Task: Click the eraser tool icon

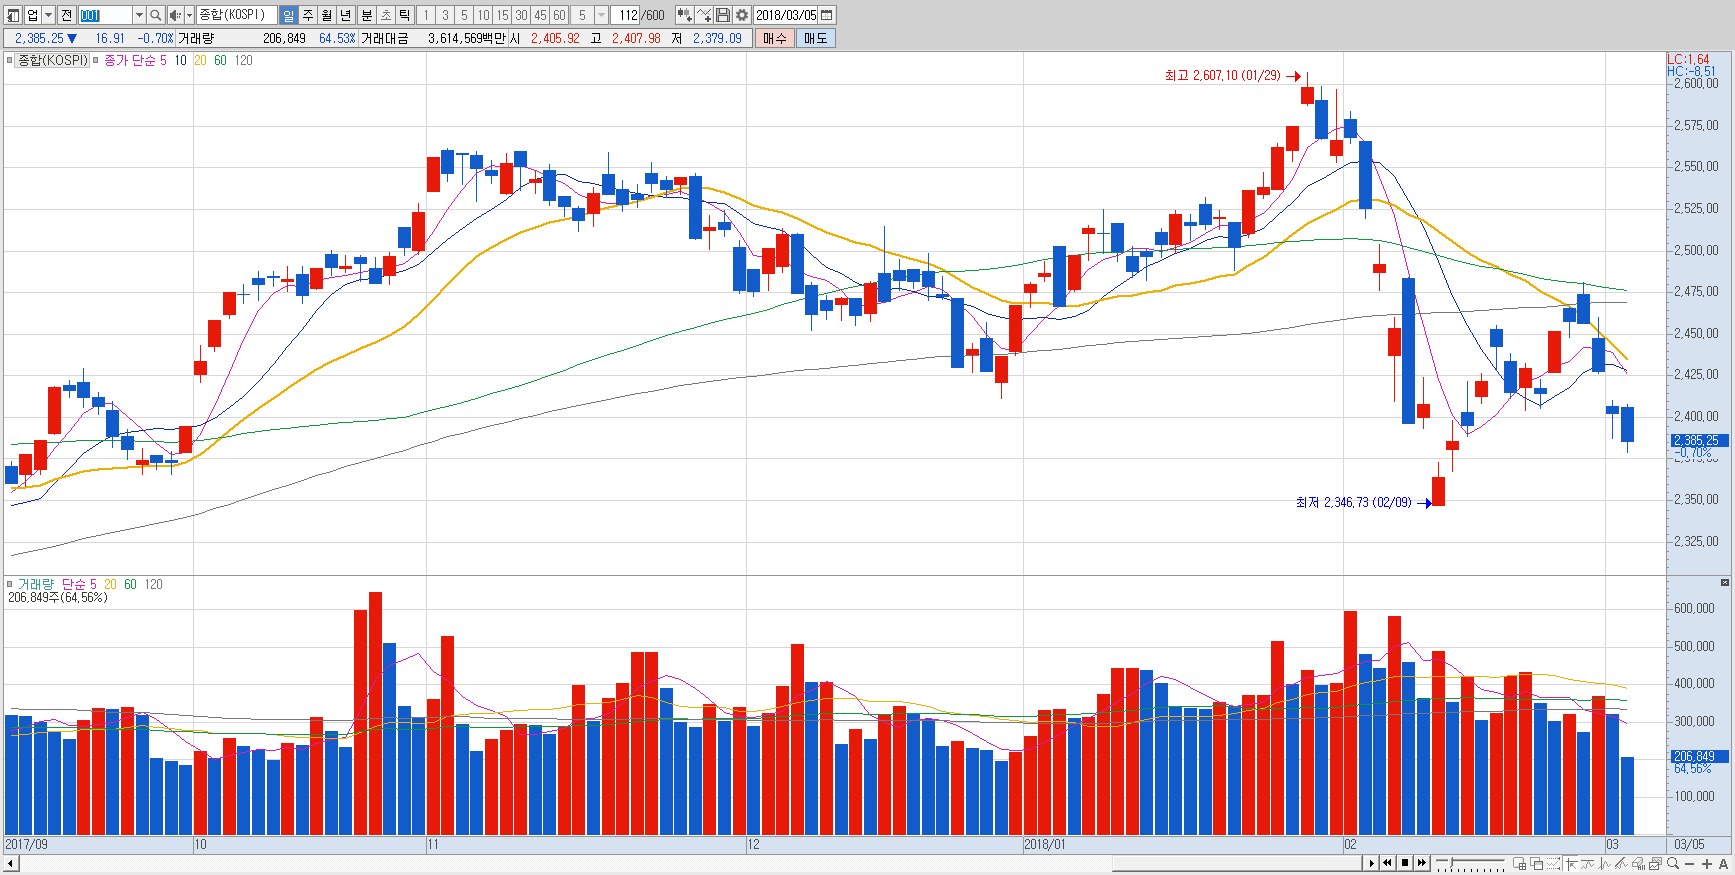Action: coord(1639,863)
